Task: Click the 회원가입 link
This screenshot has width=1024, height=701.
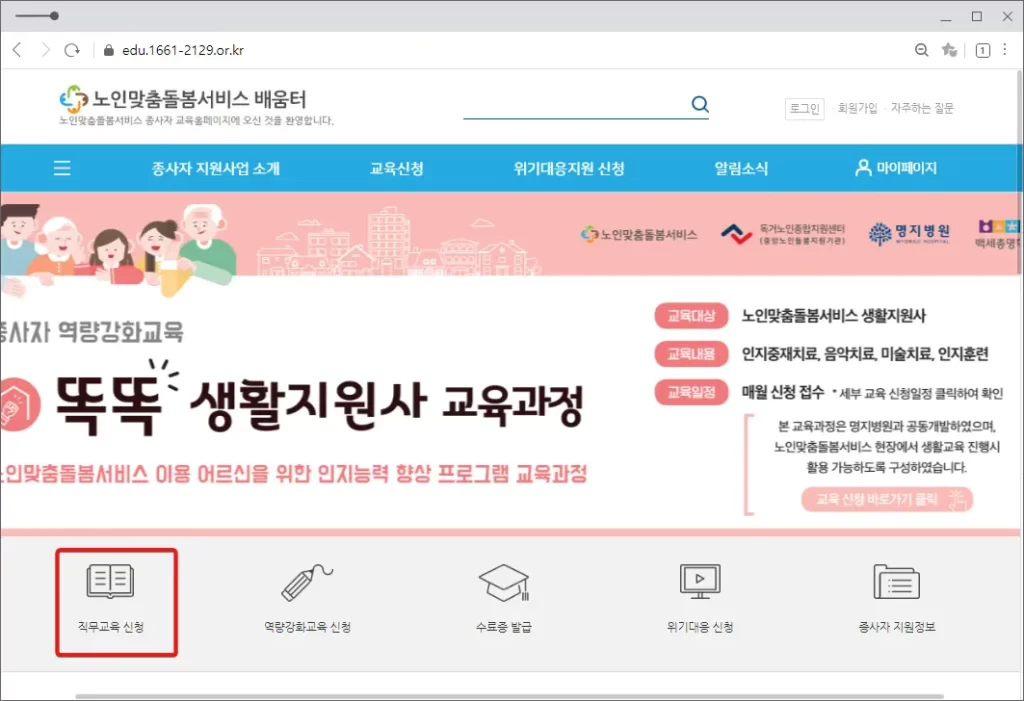Action: click(x=857, y=108)
